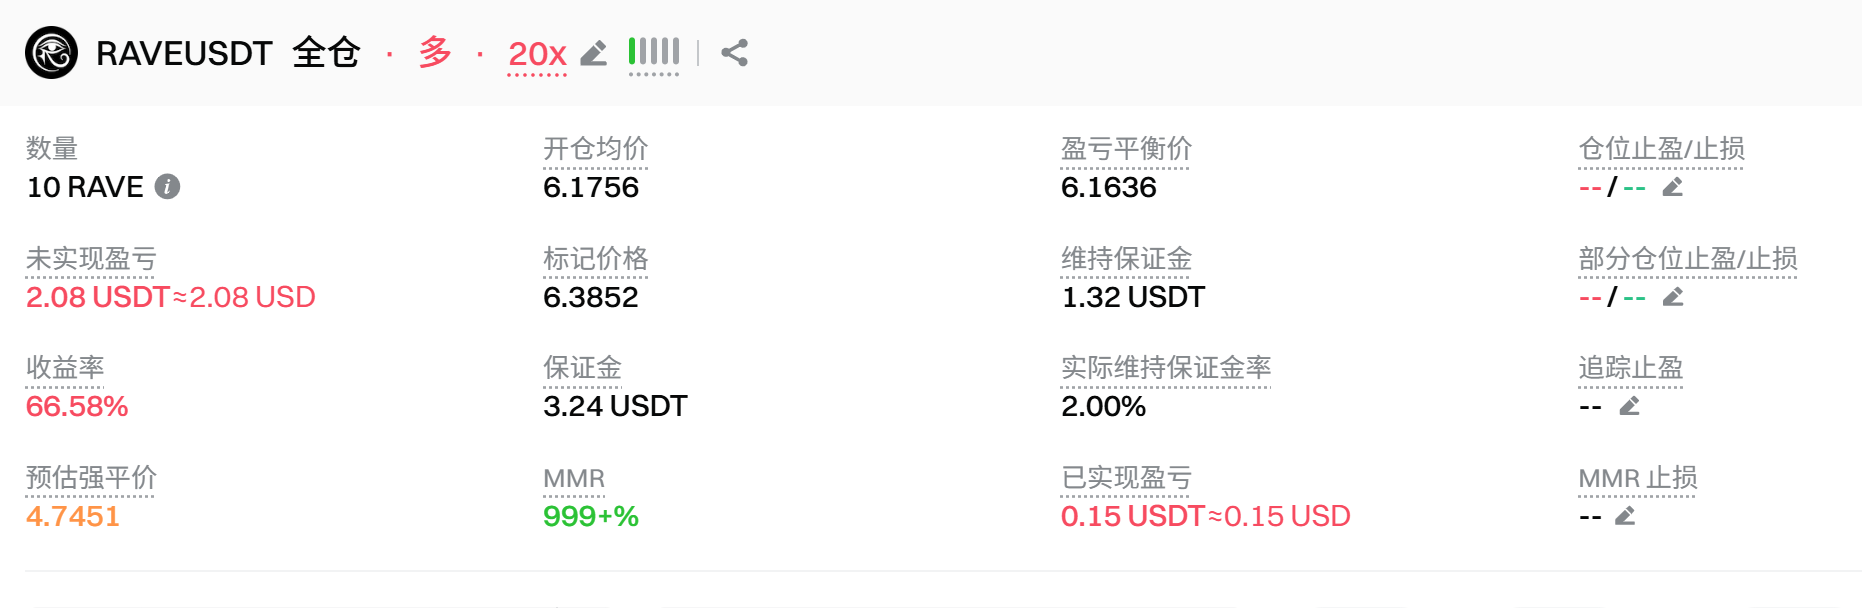Click the edit pencil for MMR 止损
Image resolution: width=1862 pixels, height=608 pixels.
click(x=1626, y=516)
